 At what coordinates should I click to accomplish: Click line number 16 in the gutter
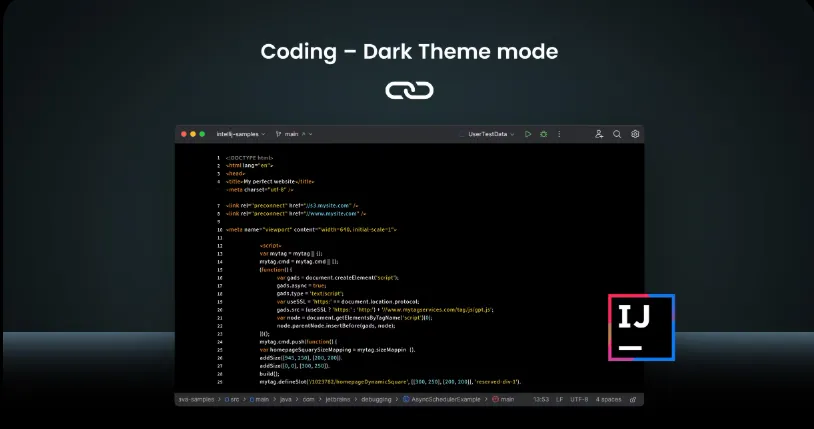pos(219,270)
